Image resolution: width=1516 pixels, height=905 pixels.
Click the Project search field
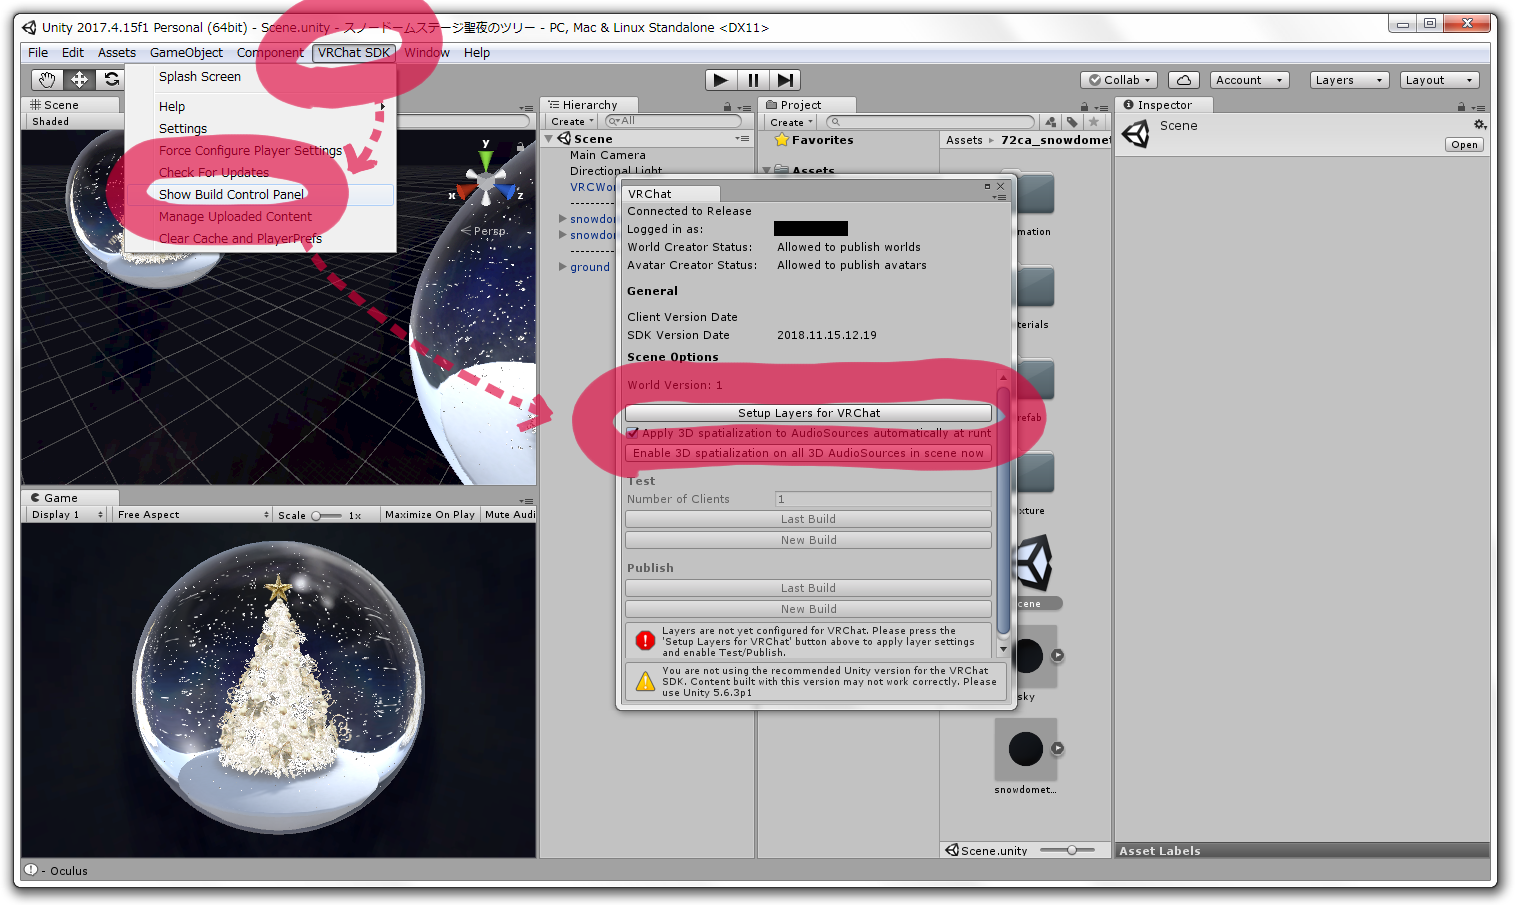930,122
